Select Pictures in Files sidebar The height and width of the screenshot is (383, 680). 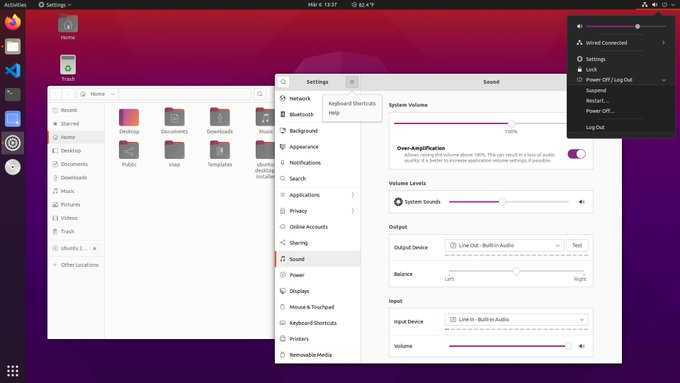pyautogui.click(x=76, y=204)
